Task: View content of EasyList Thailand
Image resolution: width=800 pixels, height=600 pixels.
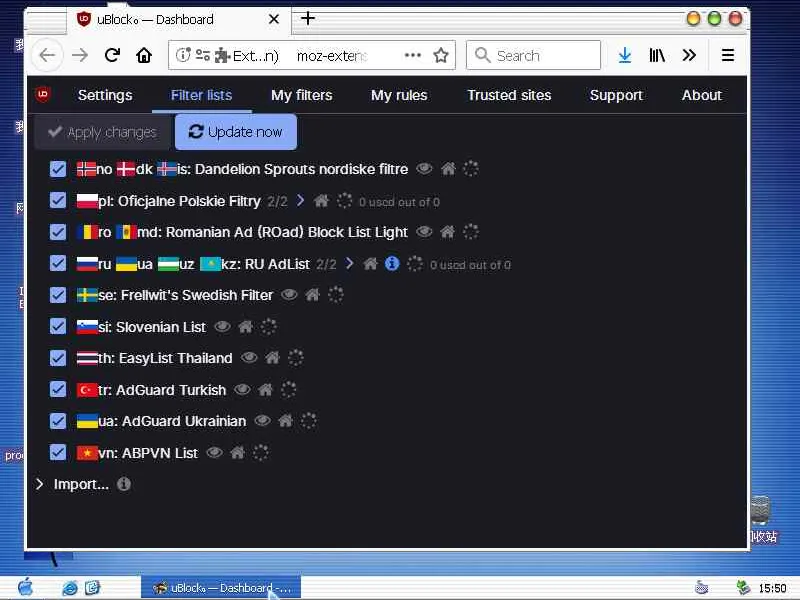Action: [x=249, y=358]
